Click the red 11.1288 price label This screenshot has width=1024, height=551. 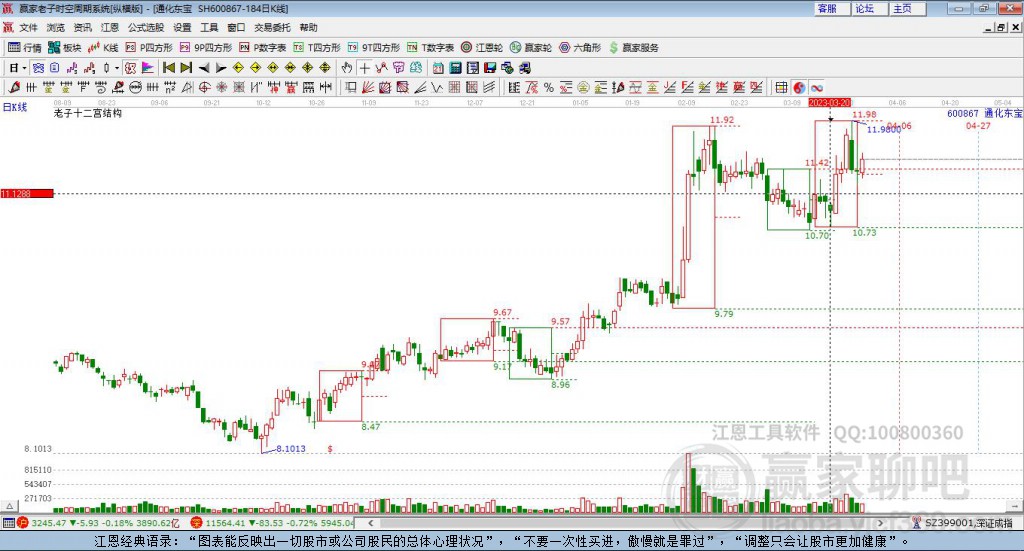pos(27,194)
